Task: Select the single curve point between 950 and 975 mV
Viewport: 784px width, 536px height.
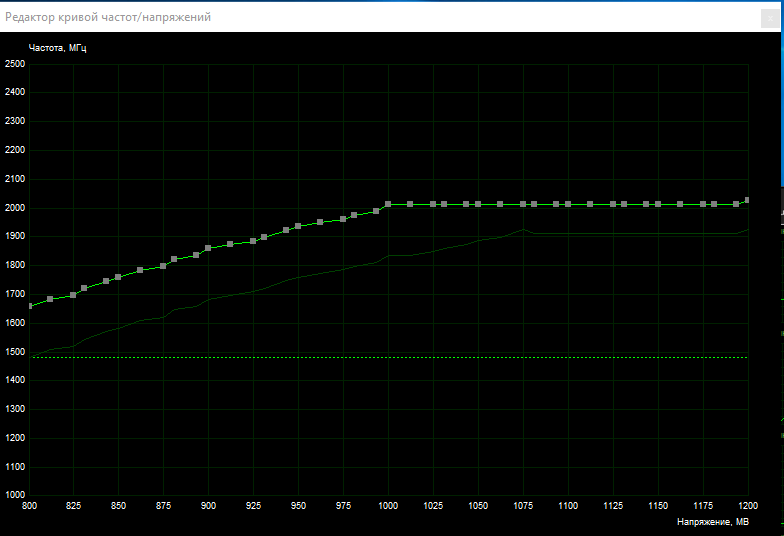Action: tap(320, 222)
